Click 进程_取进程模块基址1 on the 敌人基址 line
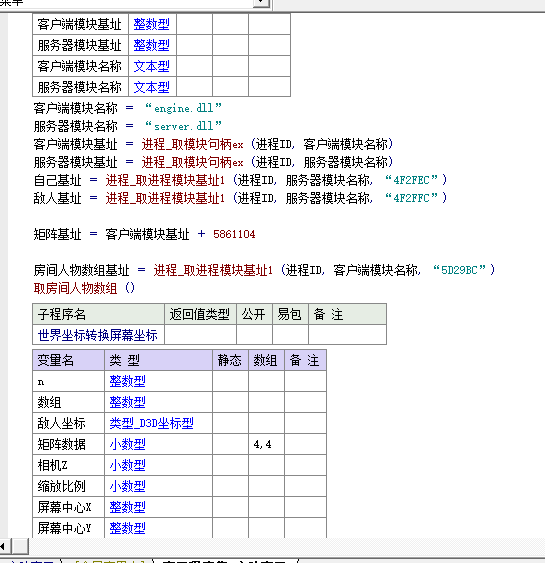The image size is (545, 563). click(x=165, y=198)
